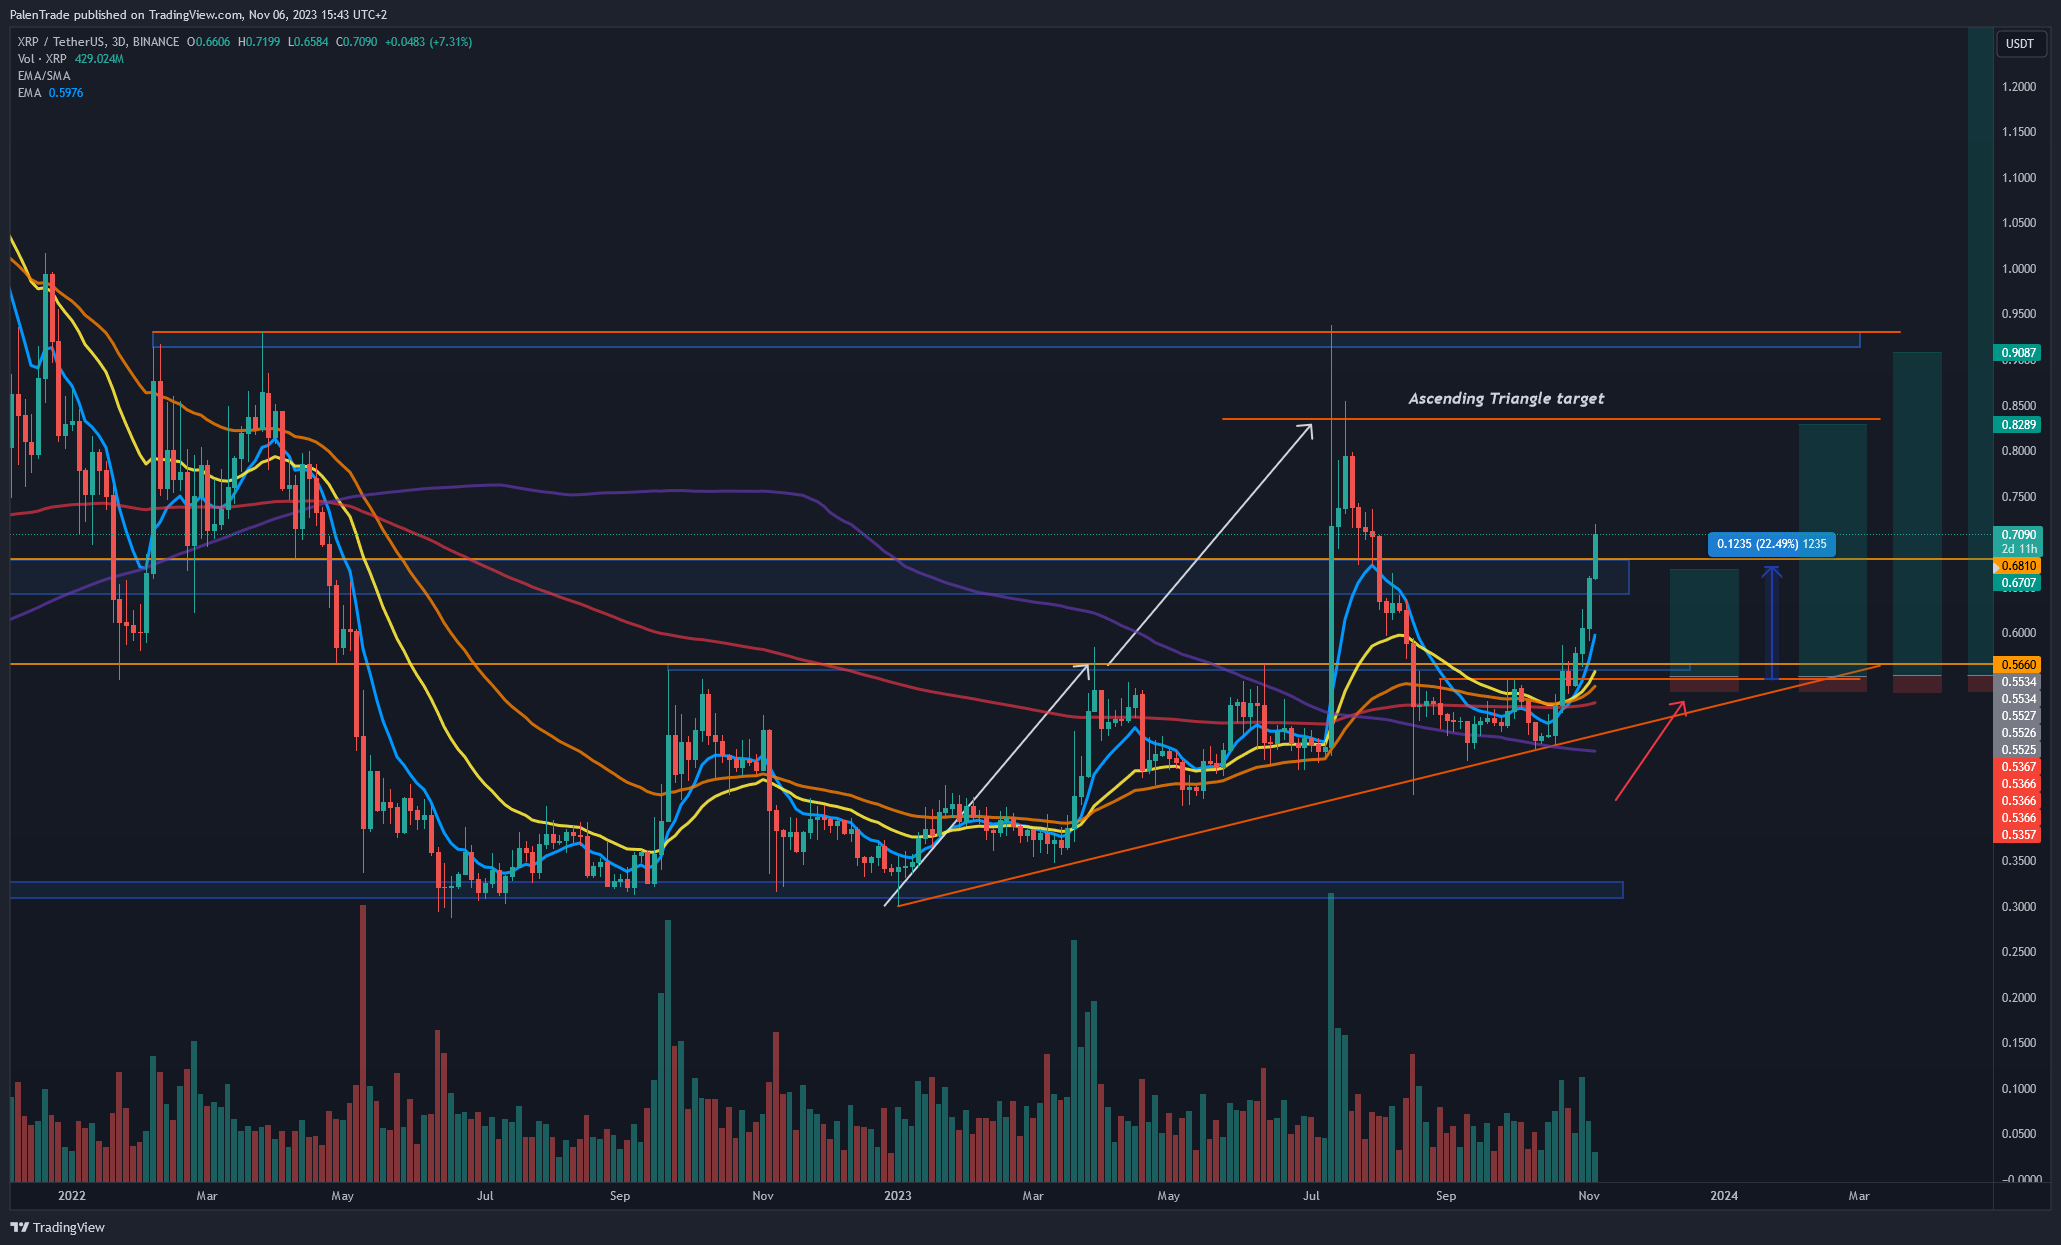Click the red 0.5357 price tag
This screenshot has width=2061, height=1245.
(2018, 835)
